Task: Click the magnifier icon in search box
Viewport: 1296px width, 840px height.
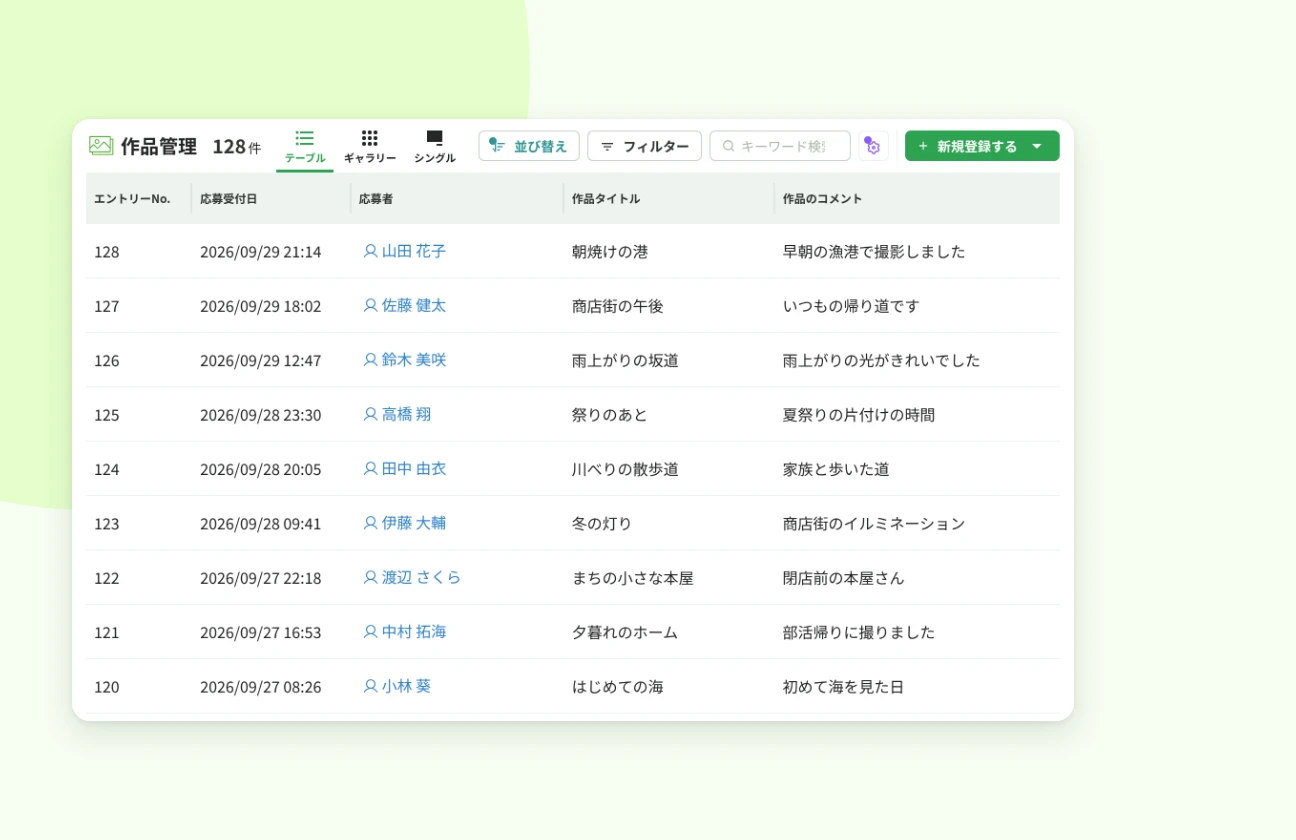Action: click(728, 146)
